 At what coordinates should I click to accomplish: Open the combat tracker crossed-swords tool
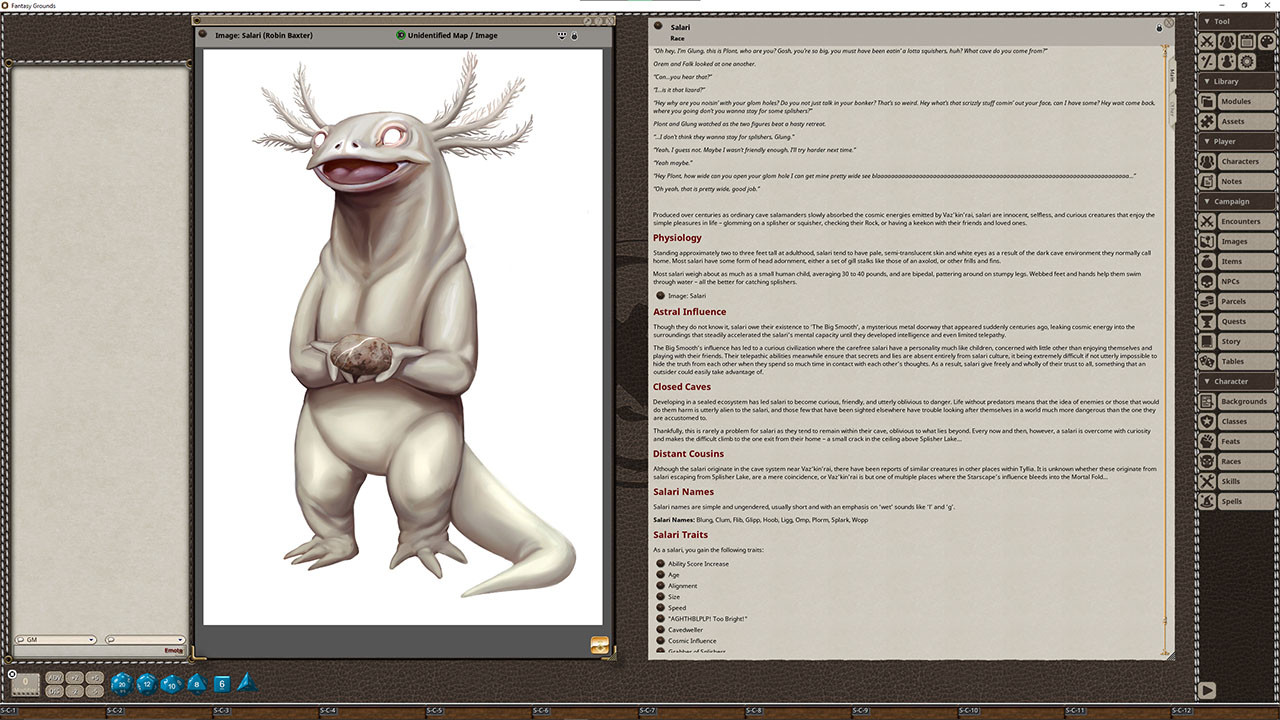pos(1208,42)
